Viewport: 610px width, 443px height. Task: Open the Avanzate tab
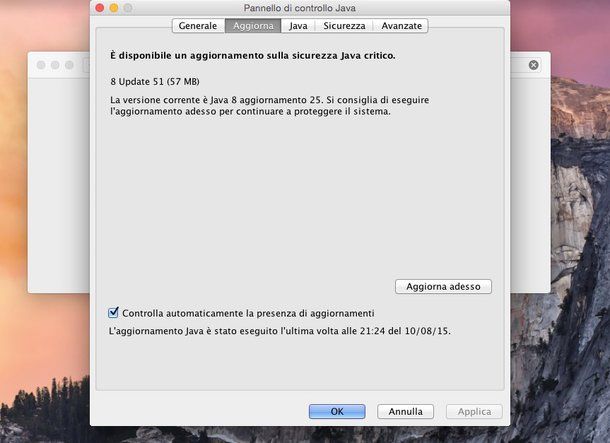[401, 26]
